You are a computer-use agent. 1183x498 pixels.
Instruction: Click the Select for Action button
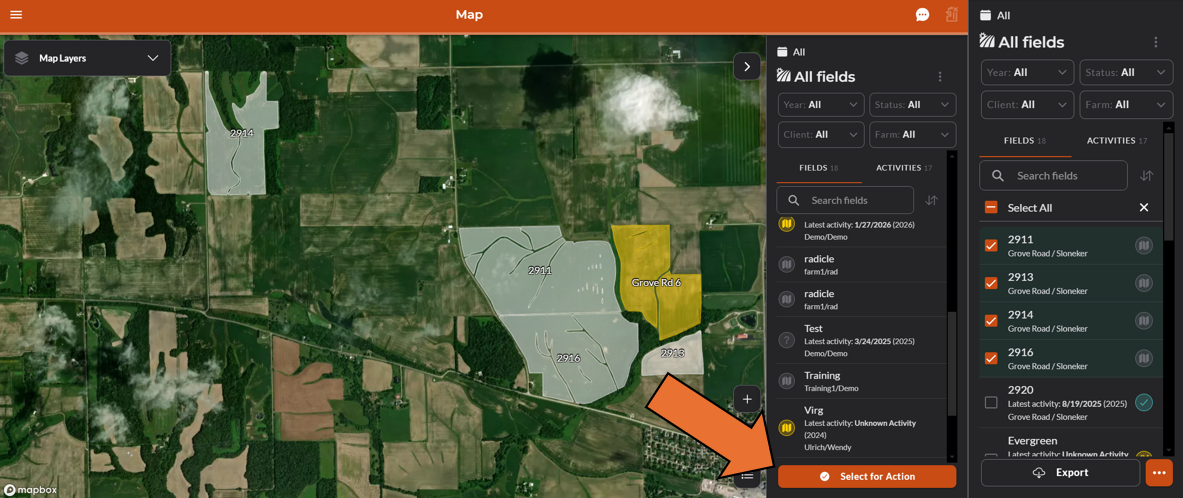point(867,476)
